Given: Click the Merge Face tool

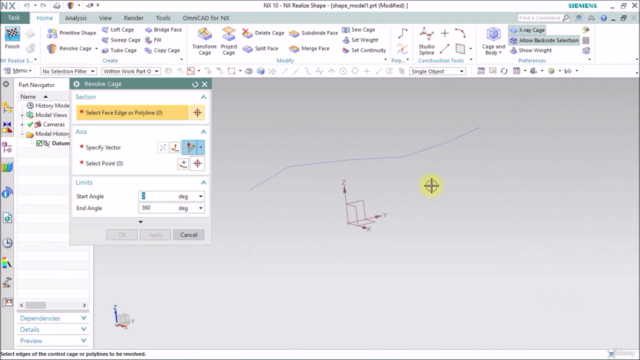Looking at the screenshot, I should click(309, 49).
